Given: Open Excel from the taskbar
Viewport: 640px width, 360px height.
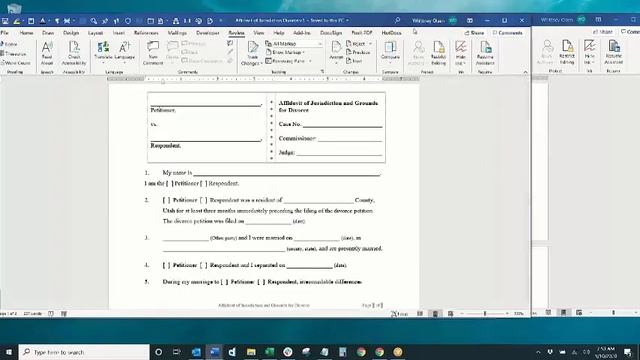Looking at the screenshot, I should point(269,352).
